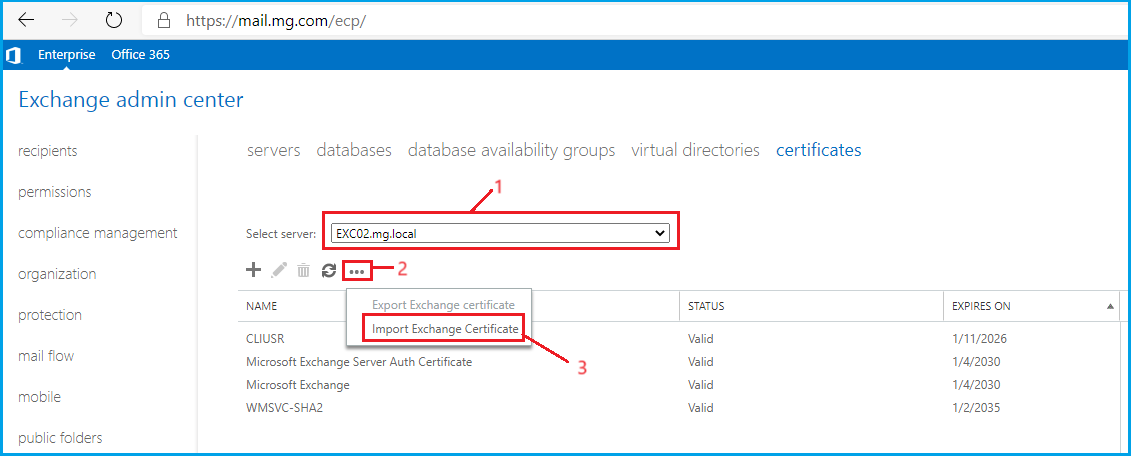Choose Import Exchange Certificate from menu

click(x=445, y=329)
